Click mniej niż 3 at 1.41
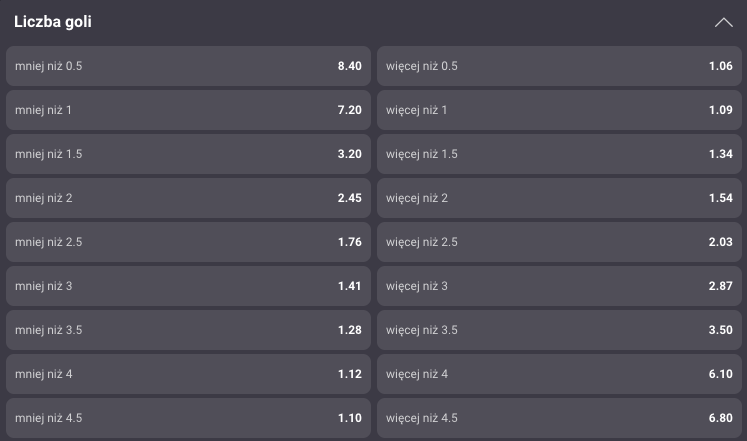This screenshot has width=747, height=441. click(x=188, y=286)
